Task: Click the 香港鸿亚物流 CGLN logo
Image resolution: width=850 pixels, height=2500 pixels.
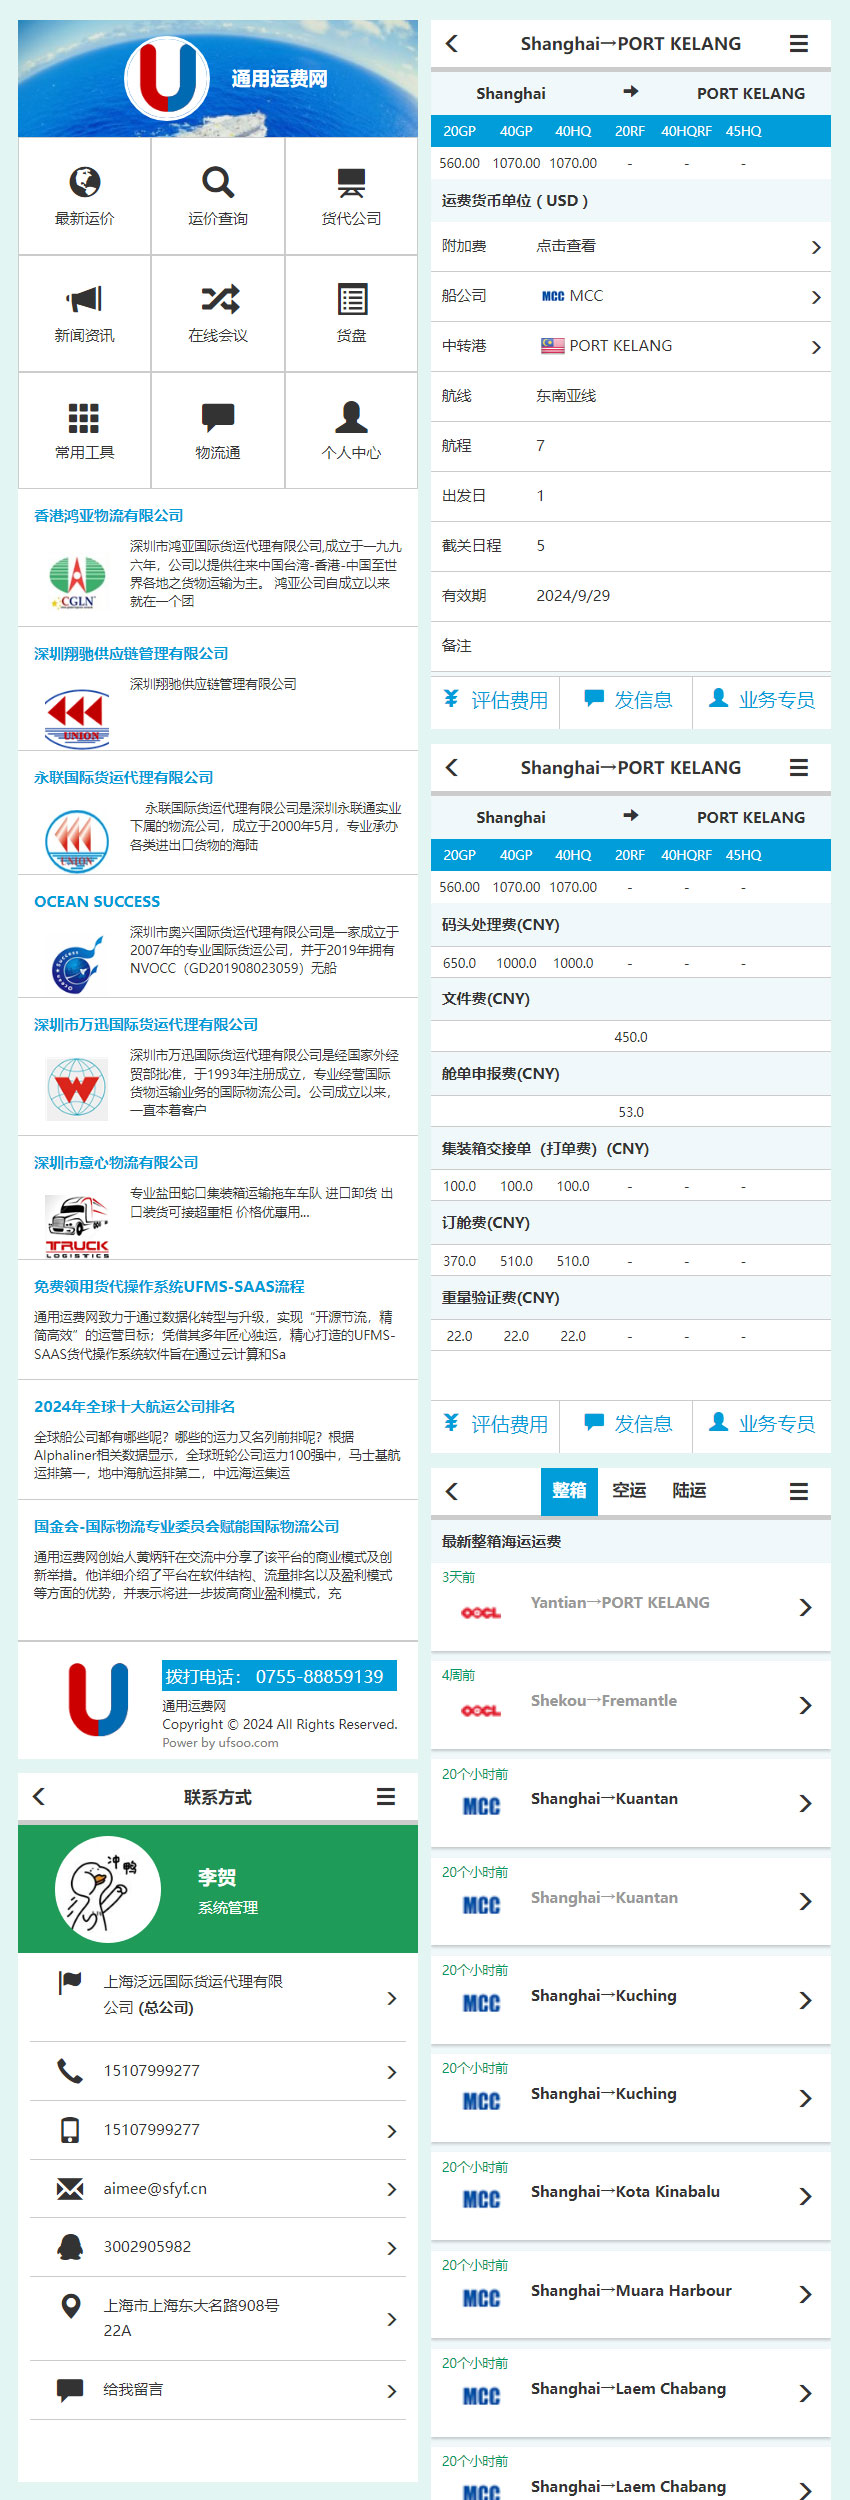Action: pos(77,583)
